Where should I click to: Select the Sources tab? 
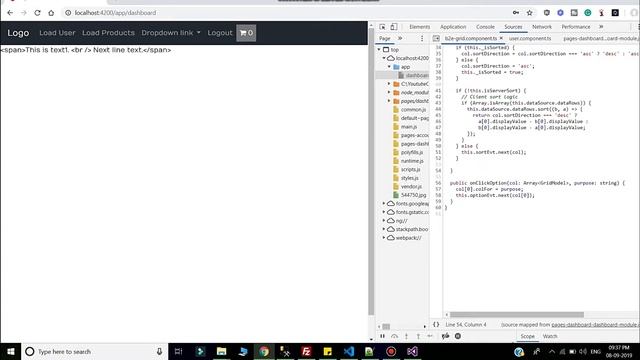(513, 27)
